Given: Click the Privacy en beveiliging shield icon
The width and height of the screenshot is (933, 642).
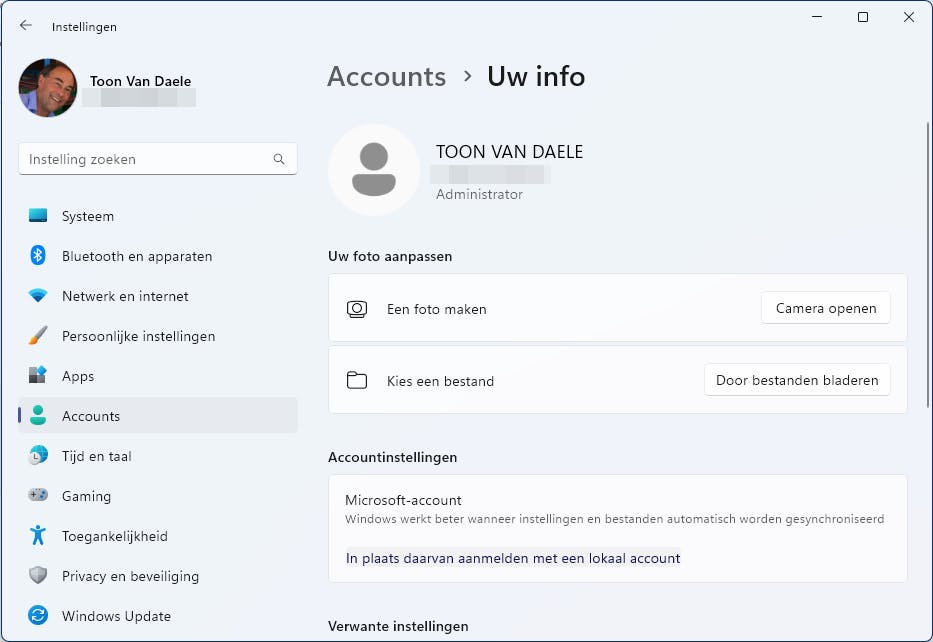Looking at the screenshot, I should pyautogui.click(x=38, y=576).
